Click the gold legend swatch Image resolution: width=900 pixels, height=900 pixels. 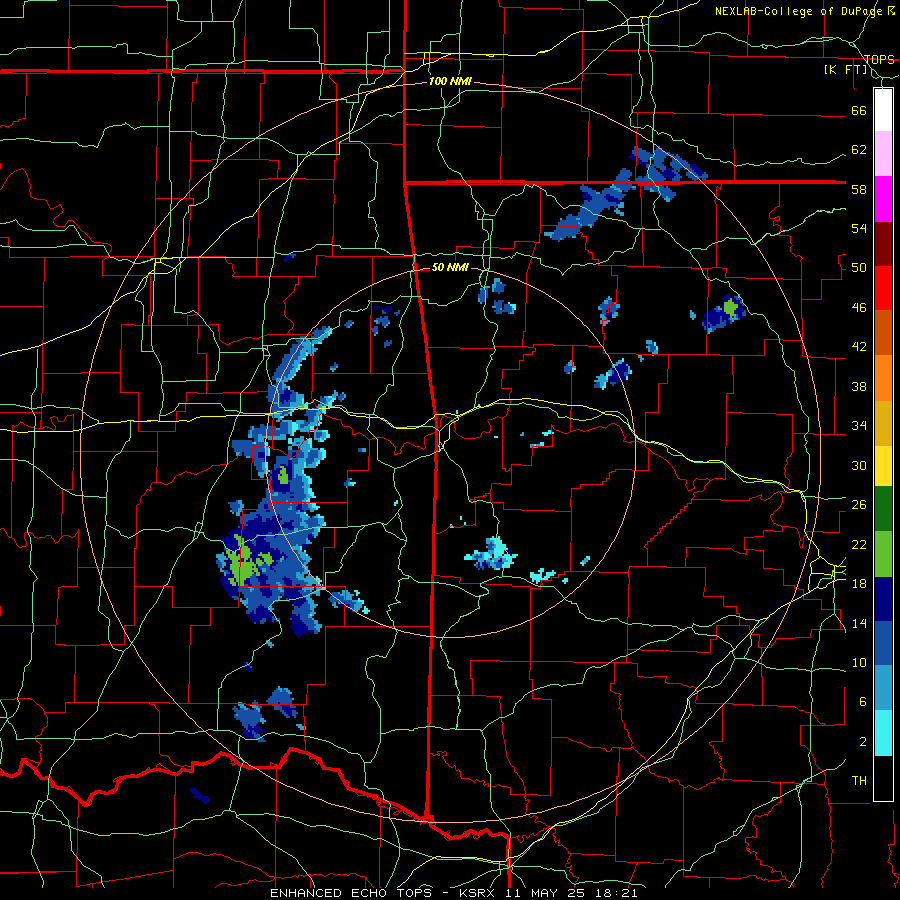(883, 423)
